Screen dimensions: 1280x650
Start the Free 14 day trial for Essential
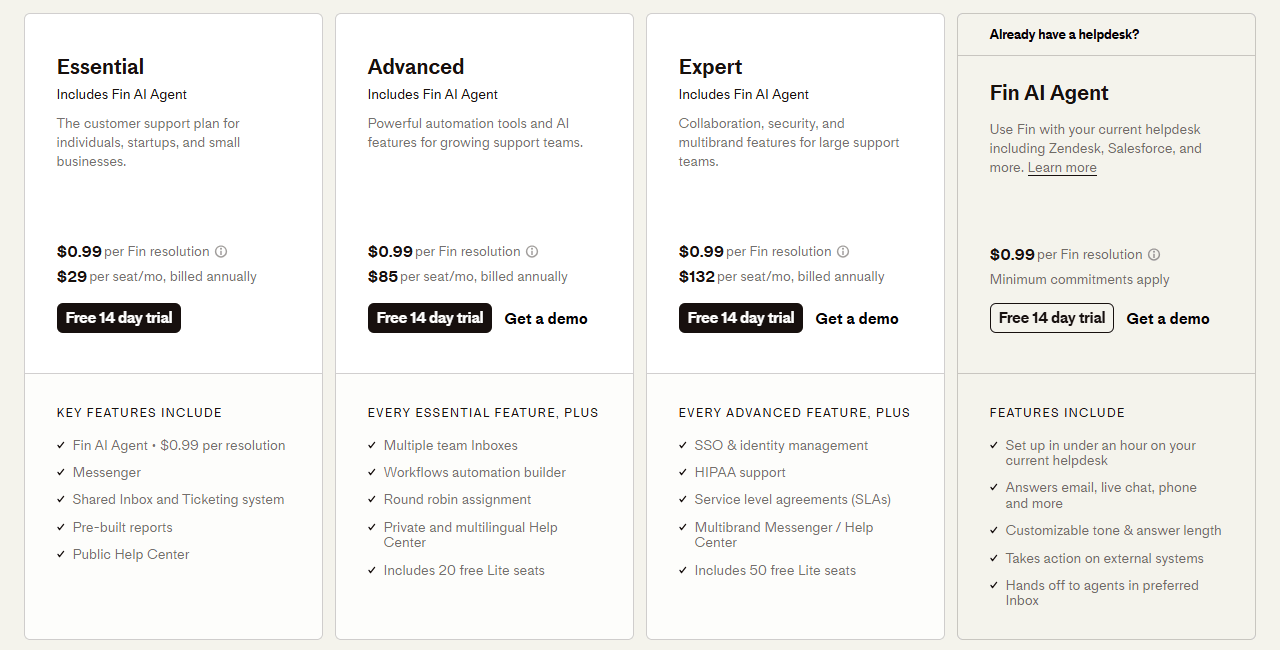click(118, 317)
